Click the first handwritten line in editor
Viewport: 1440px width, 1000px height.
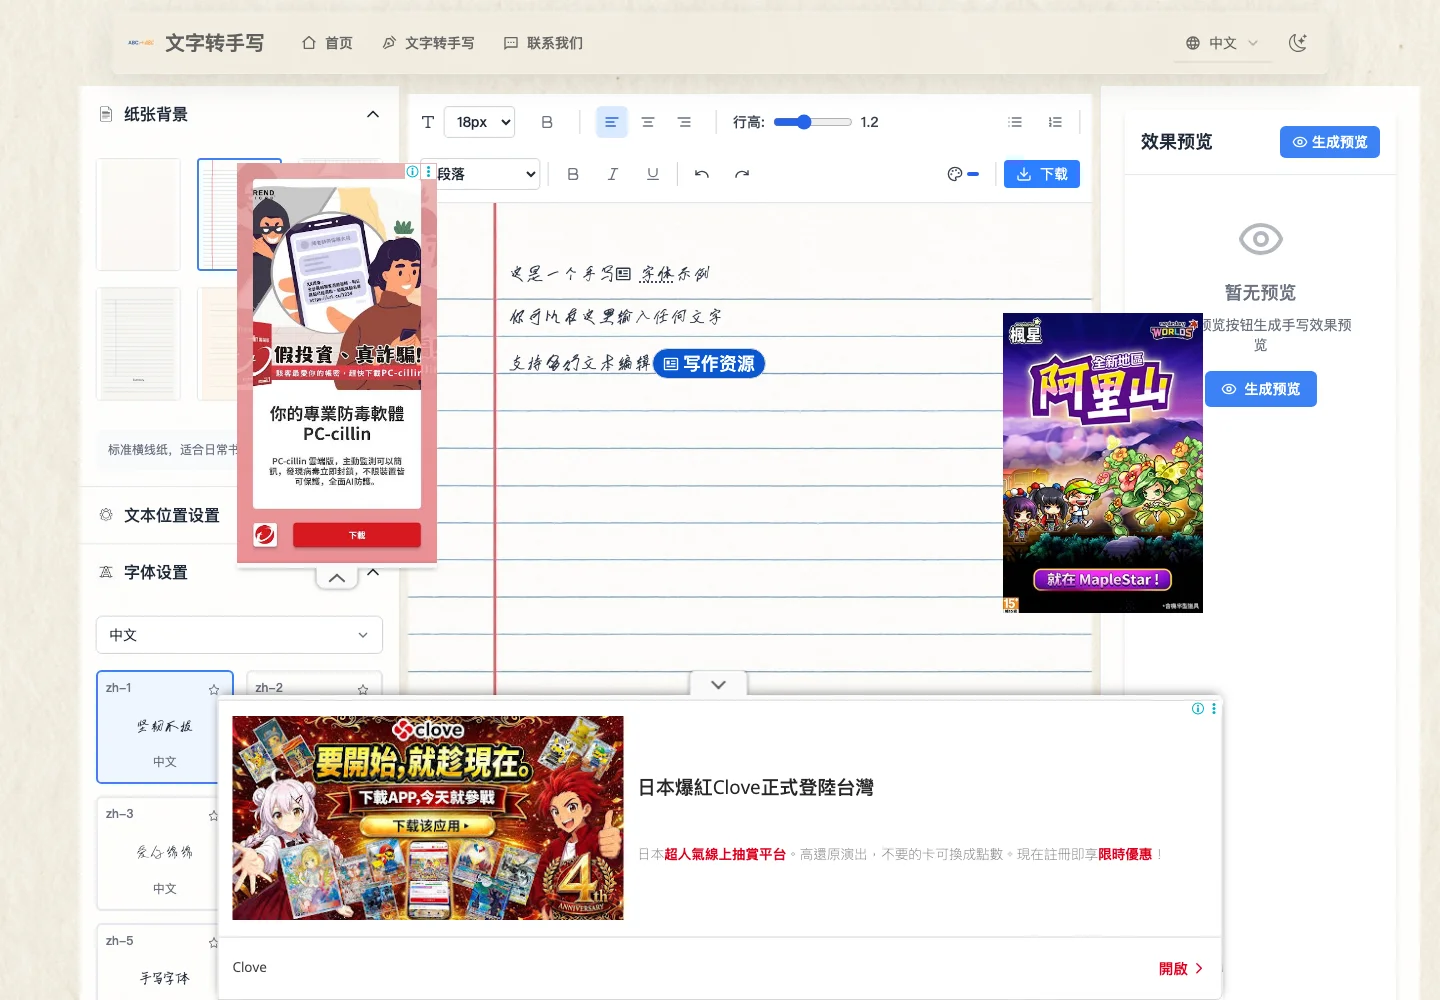[610, 273]
